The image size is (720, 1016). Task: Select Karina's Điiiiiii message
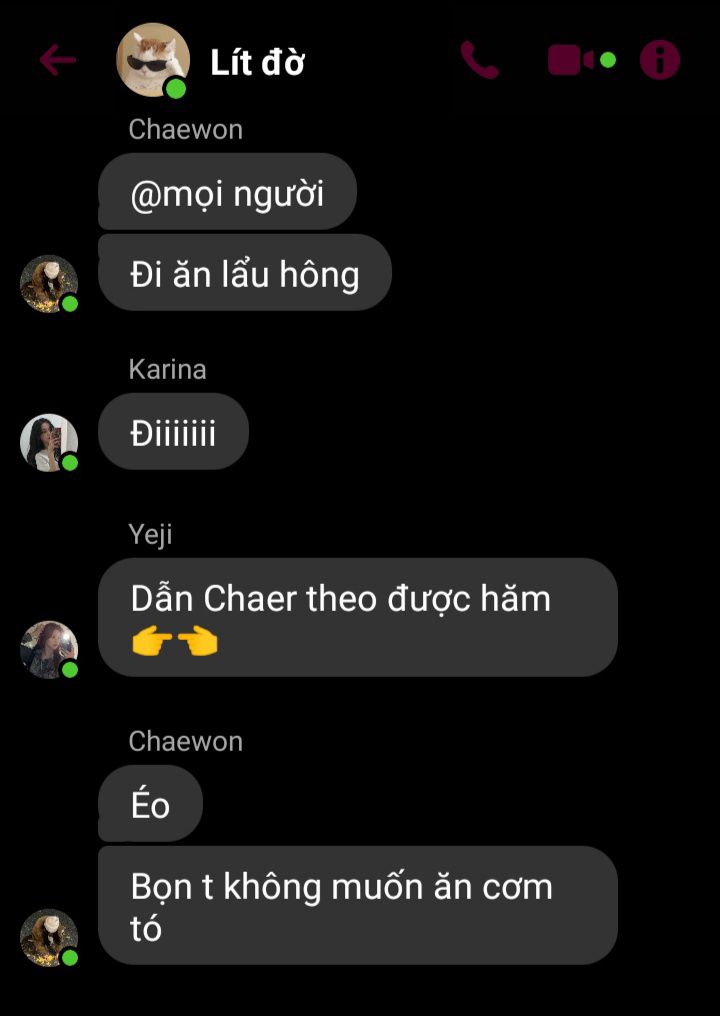point(174,432)
